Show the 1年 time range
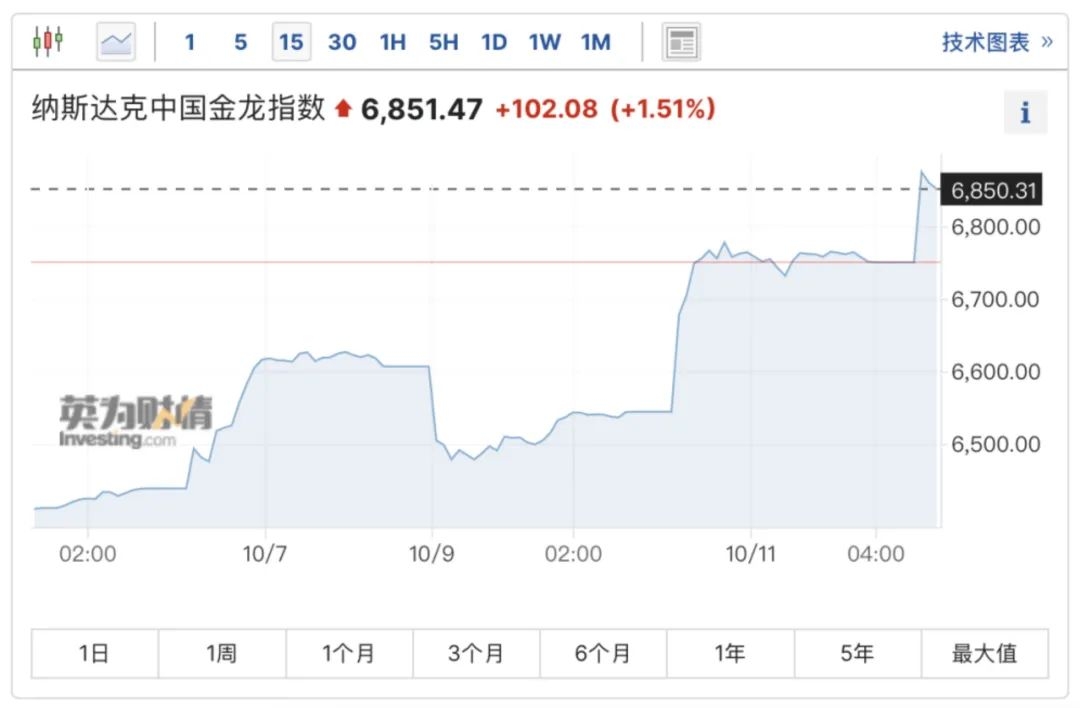Viewport: 1080px width, 708px height. click(730, 653)
